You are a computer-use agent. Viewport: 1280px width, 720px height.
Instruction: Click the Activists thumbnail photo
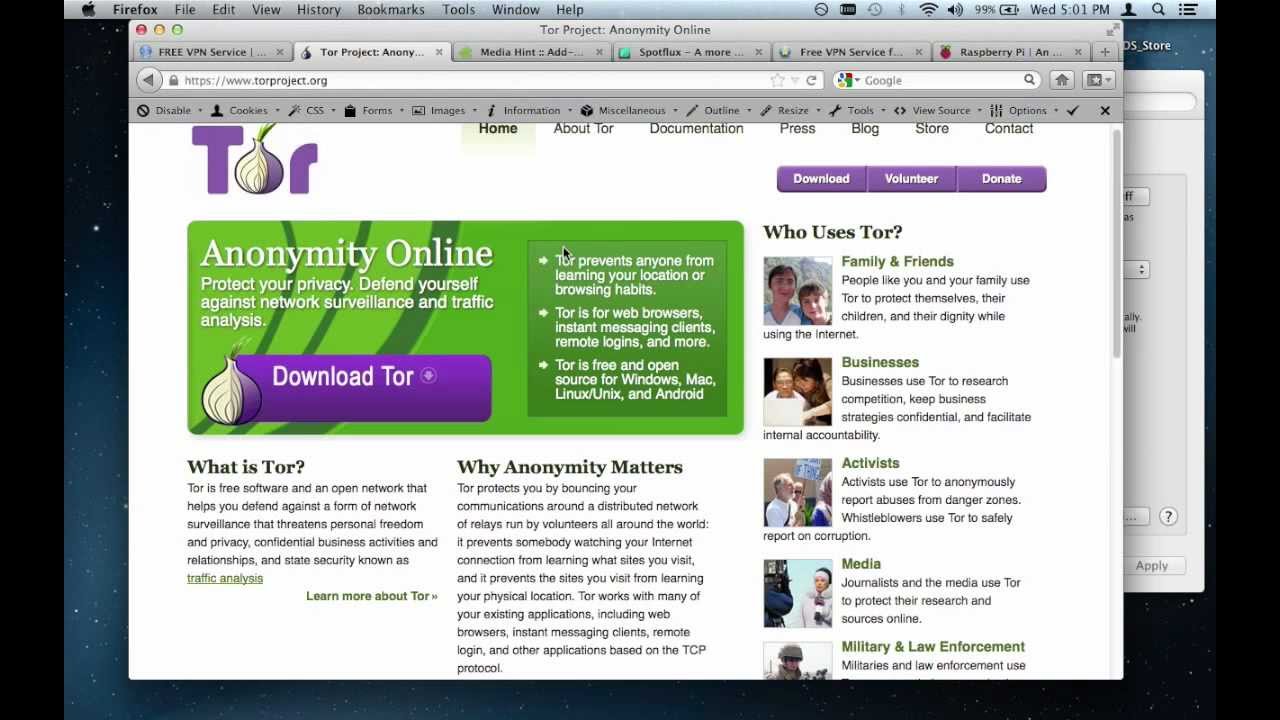click(x=797, y=493)
